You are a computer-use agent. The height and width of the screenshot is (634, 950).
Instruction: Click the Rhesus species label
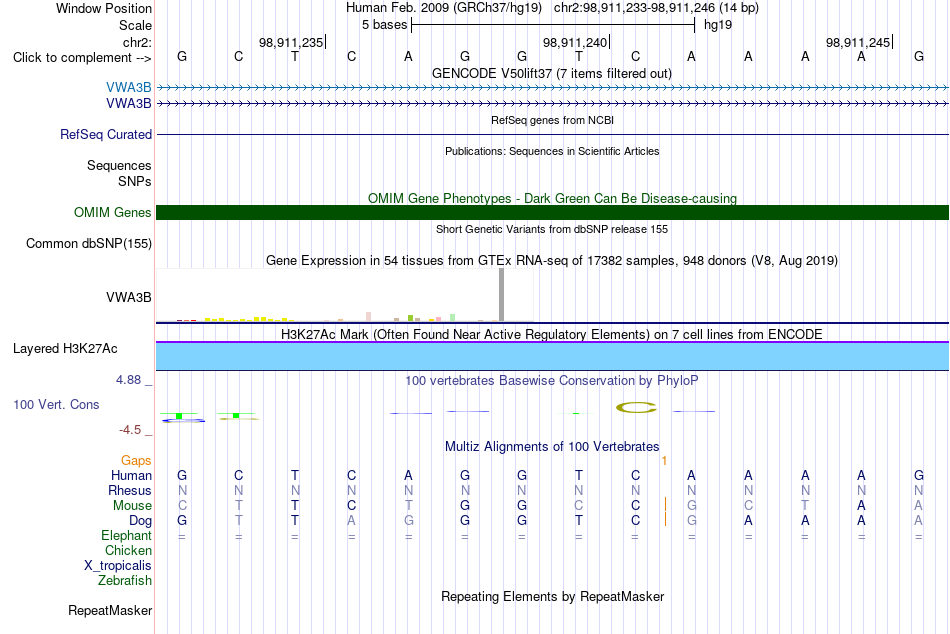click(130, 490)
